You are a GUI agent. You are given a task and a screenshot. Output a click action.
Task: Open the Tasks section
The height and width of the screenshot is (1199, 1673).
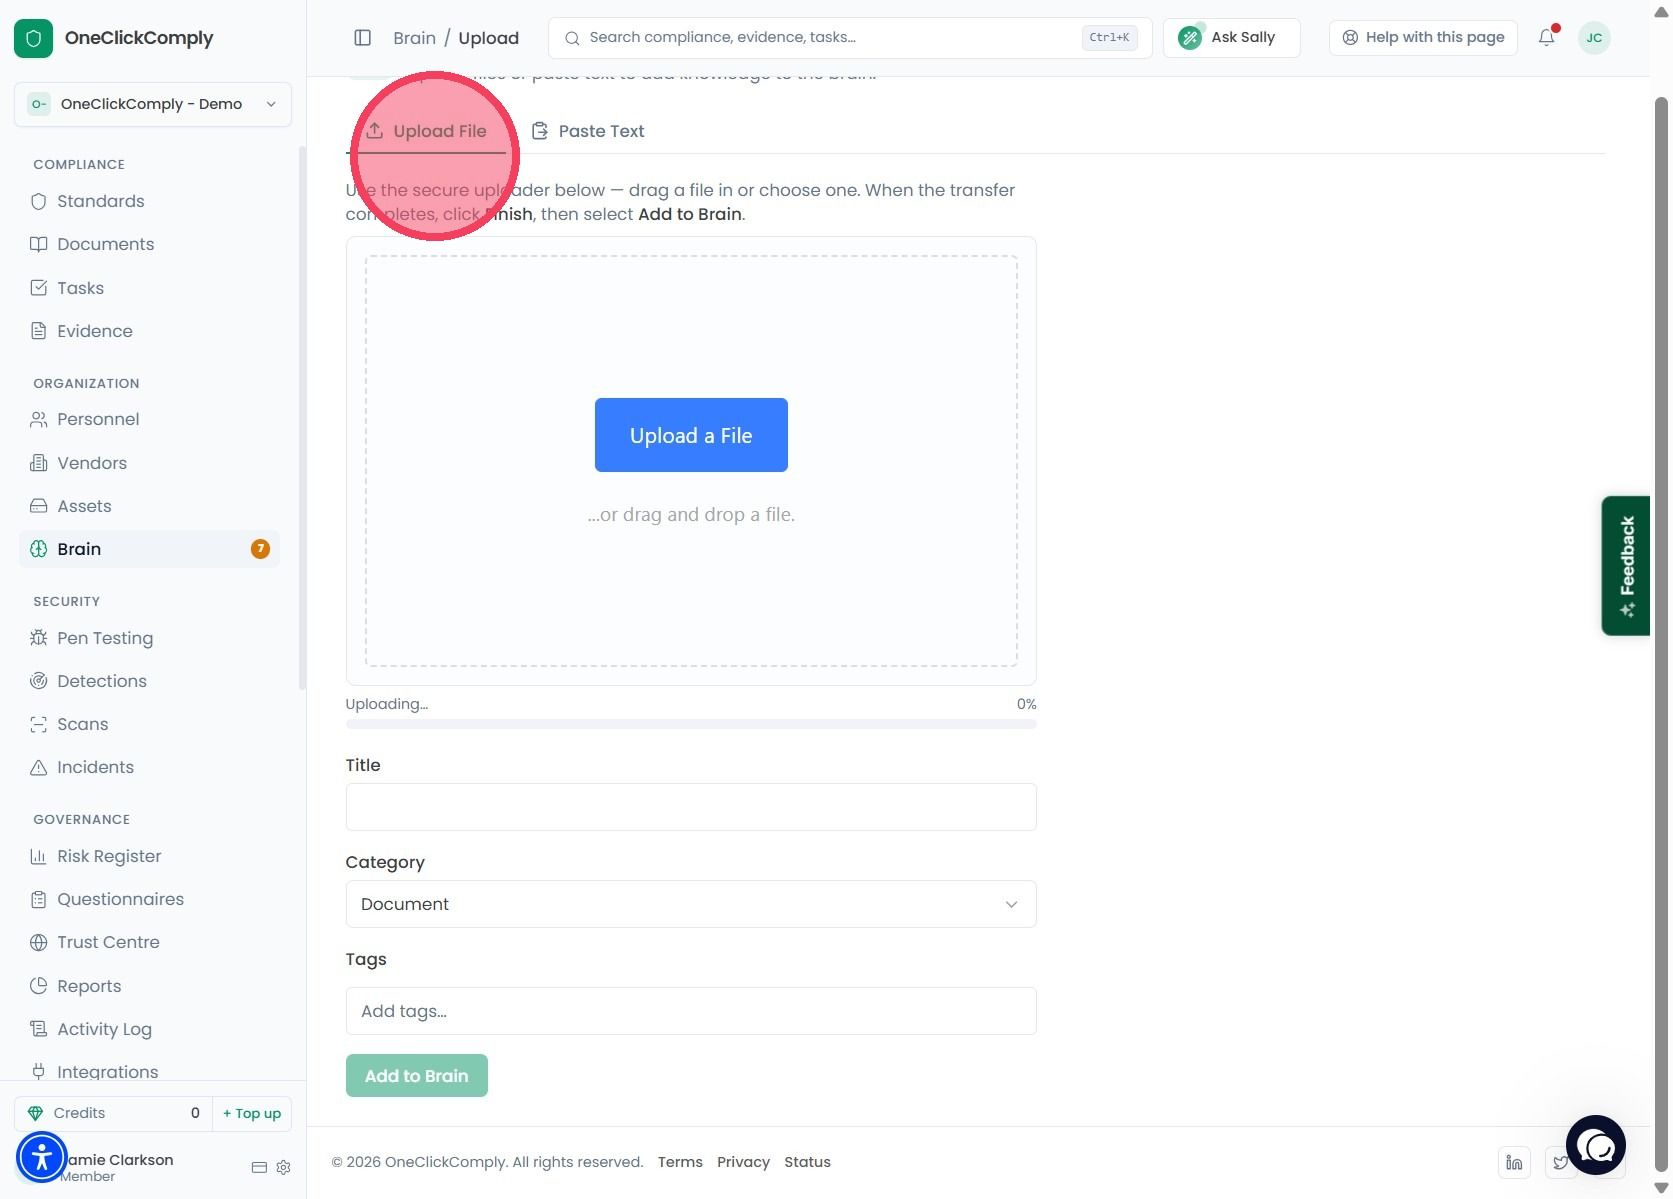80,288
